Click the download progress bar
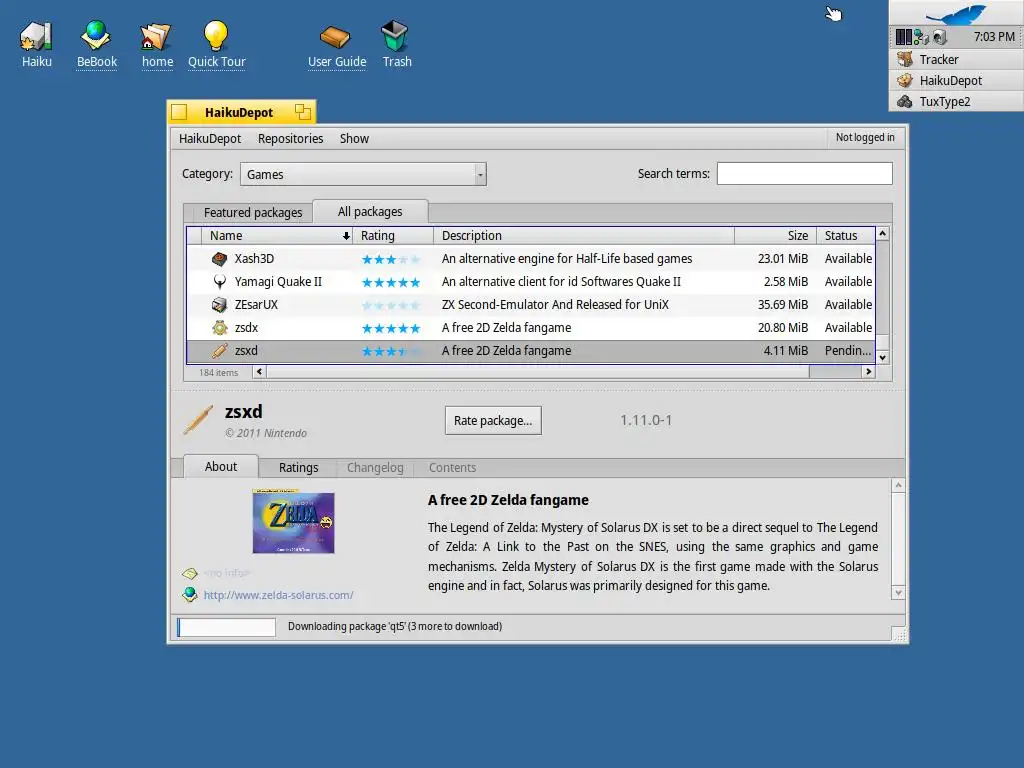 coord(227,627)
